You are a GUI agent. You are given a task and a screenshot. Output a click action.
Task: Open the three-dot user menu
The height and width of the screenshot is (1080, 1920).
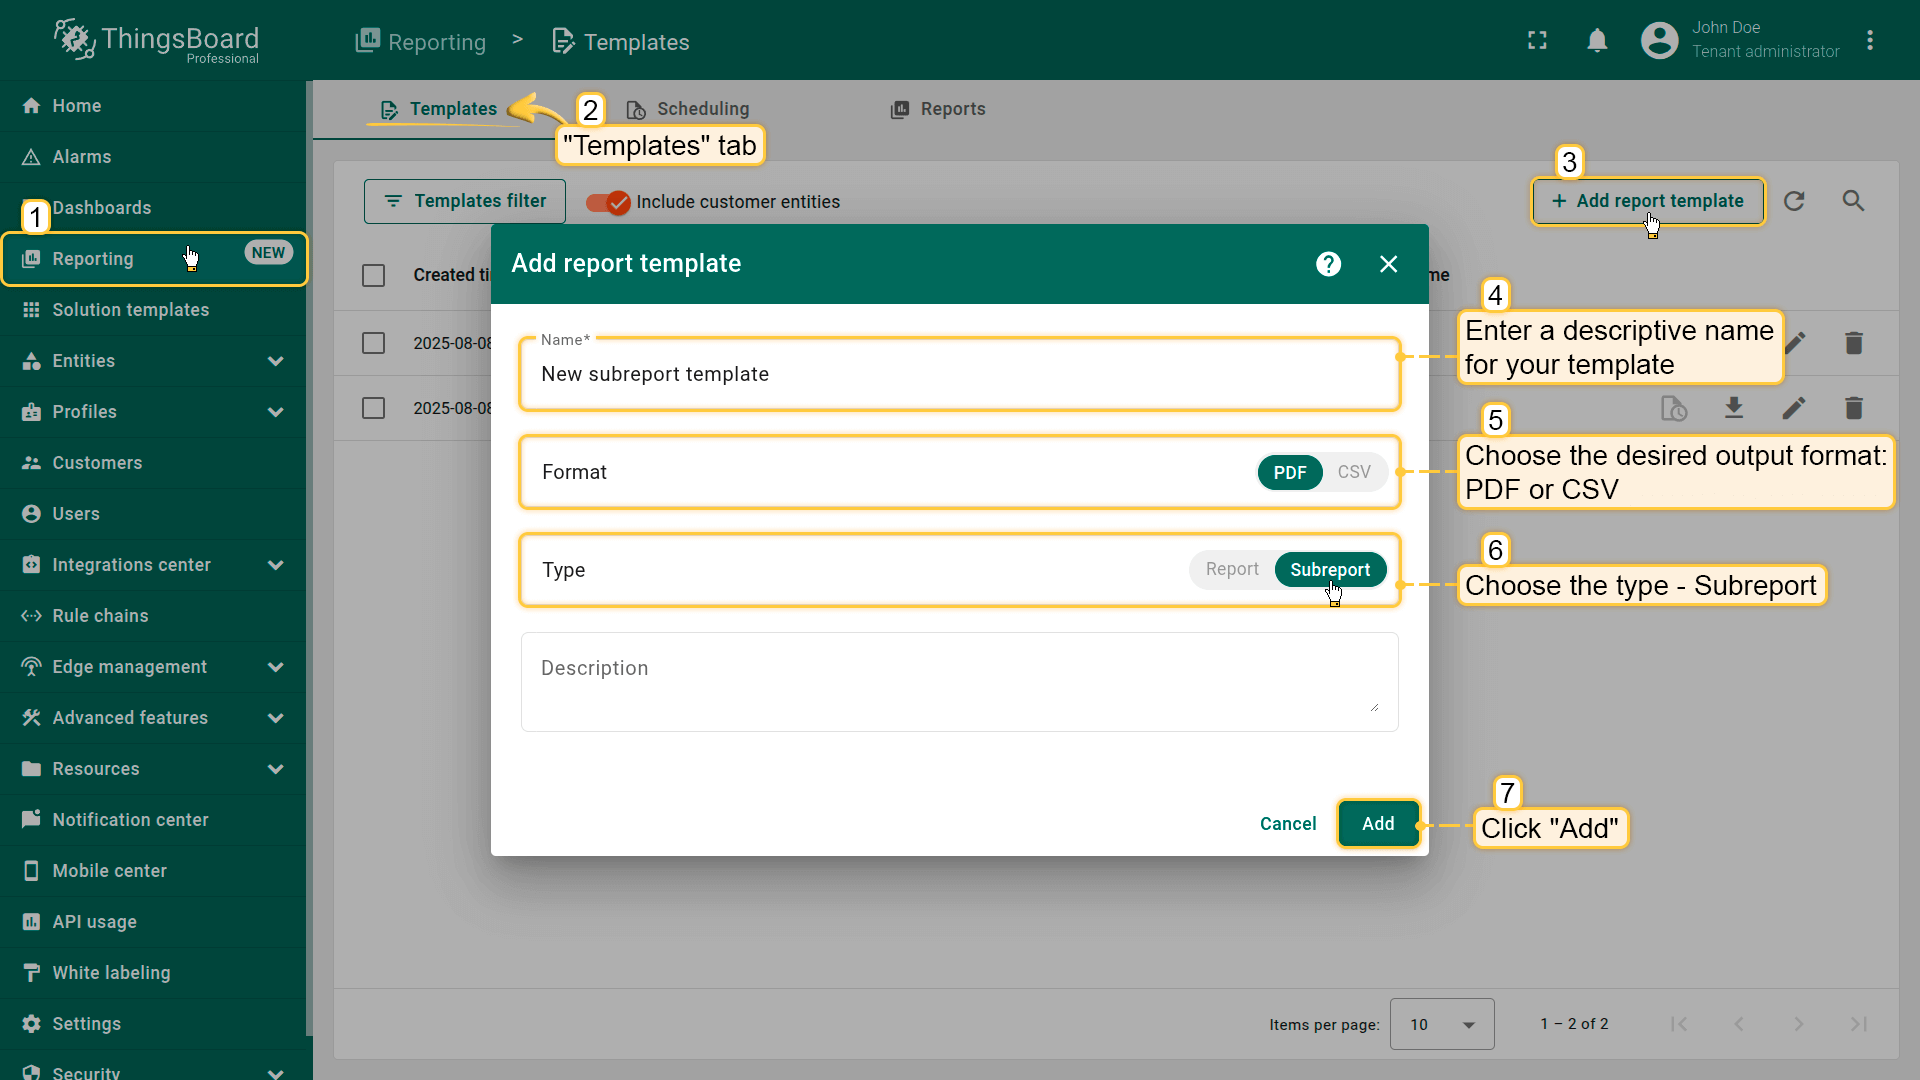1869,41
